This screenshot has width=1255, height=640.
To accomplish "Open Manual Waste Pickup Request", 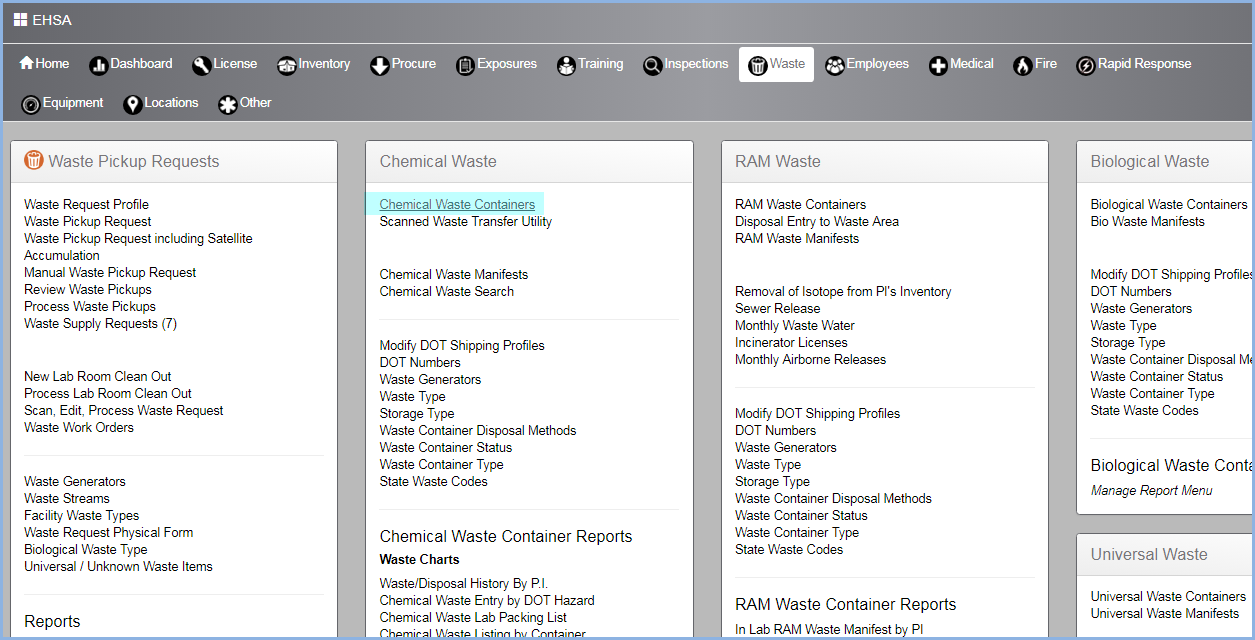I will pos(110,273).
